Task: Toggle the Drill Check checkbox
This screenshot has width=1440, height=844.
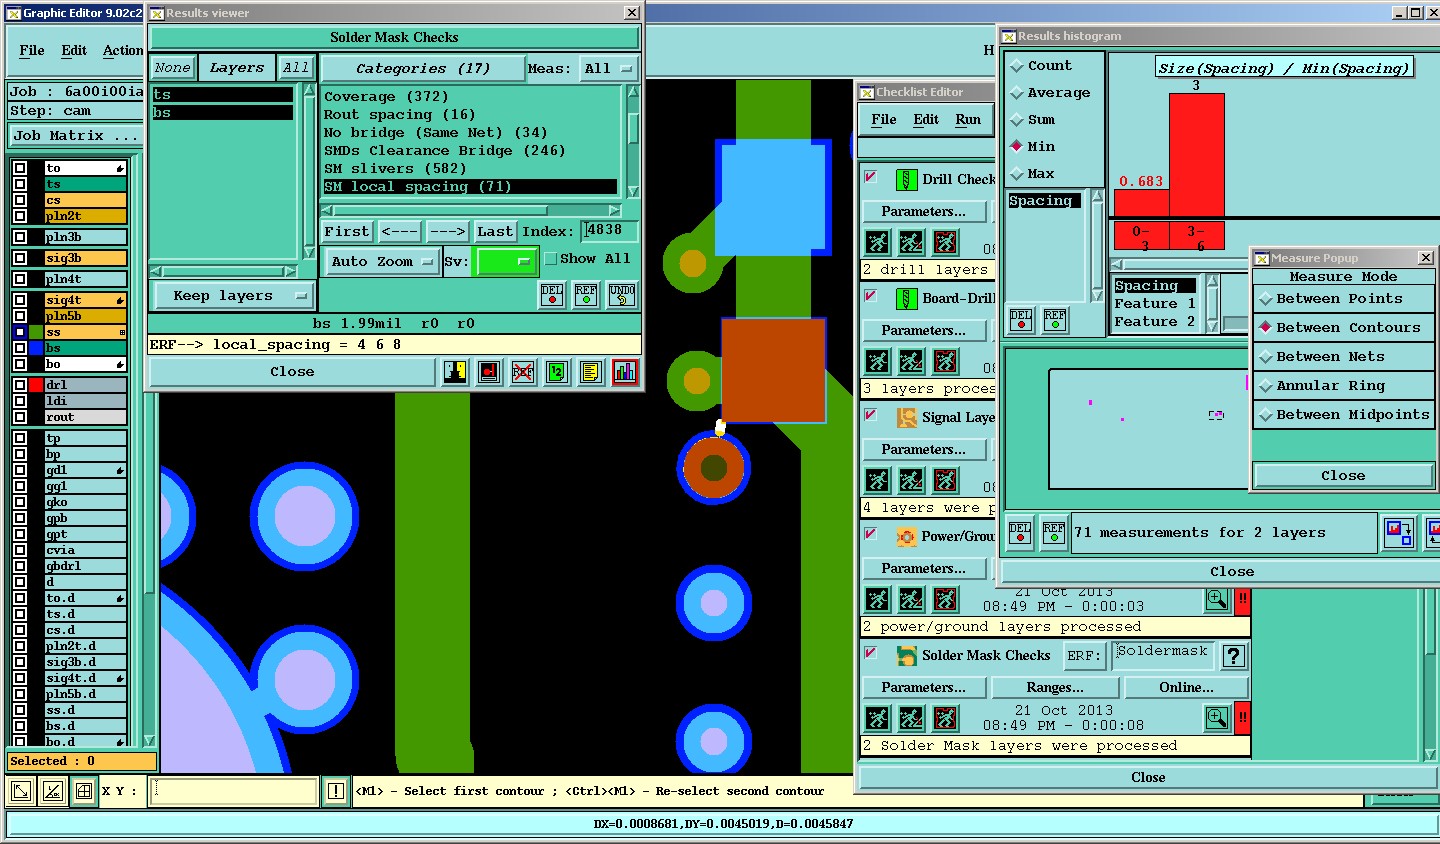Action: [x=871, y=177]
